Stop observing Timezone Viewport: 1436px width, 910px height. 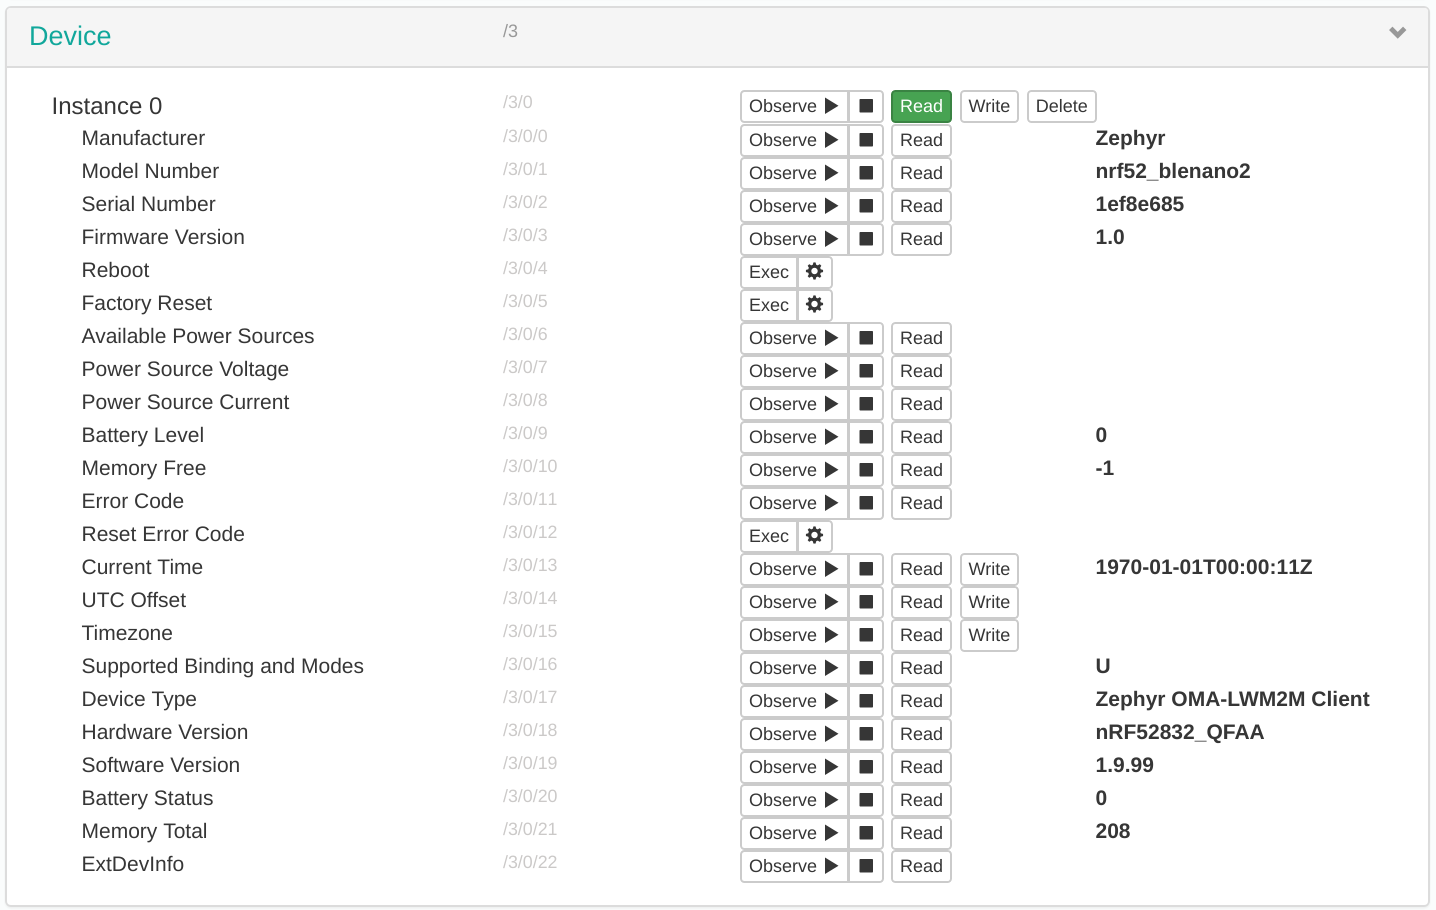(866, 635)
